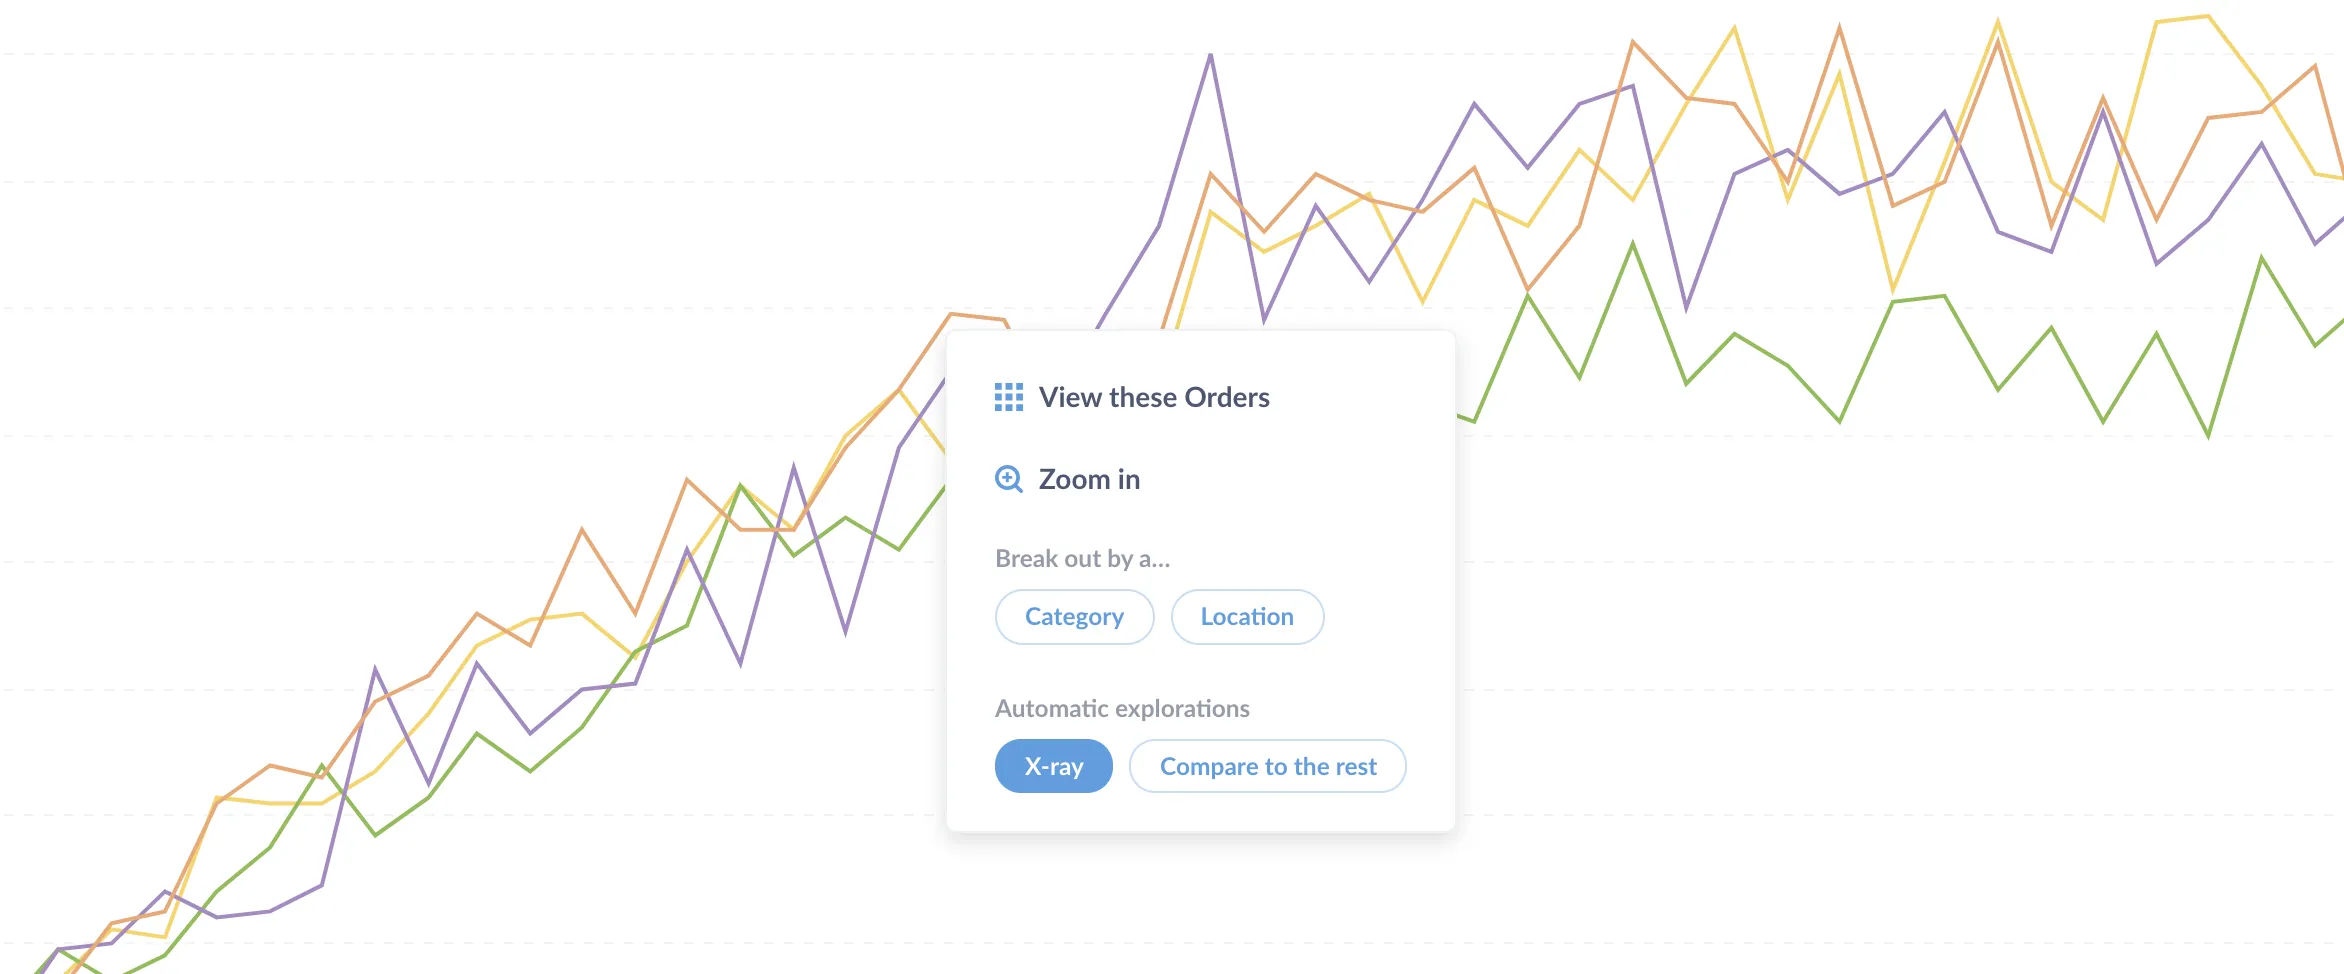Select the green line's lowest point at far right
Viewport: 2344px width, 974px height.
coord(2208,436)
